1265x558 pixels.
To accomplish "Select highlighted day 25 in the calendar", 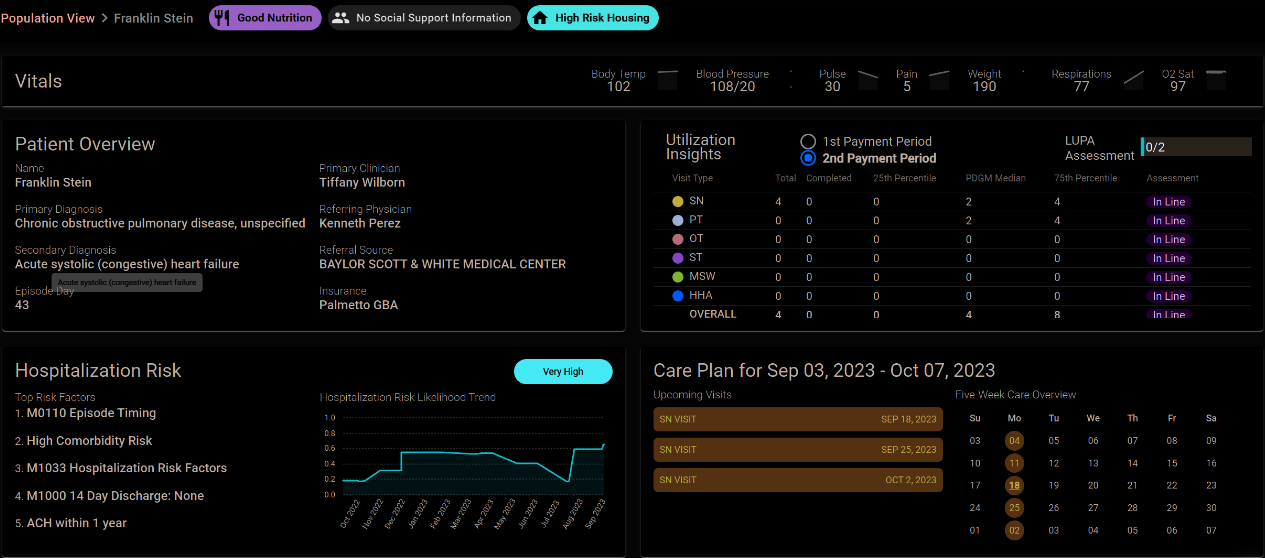I will coord(1014,508).
